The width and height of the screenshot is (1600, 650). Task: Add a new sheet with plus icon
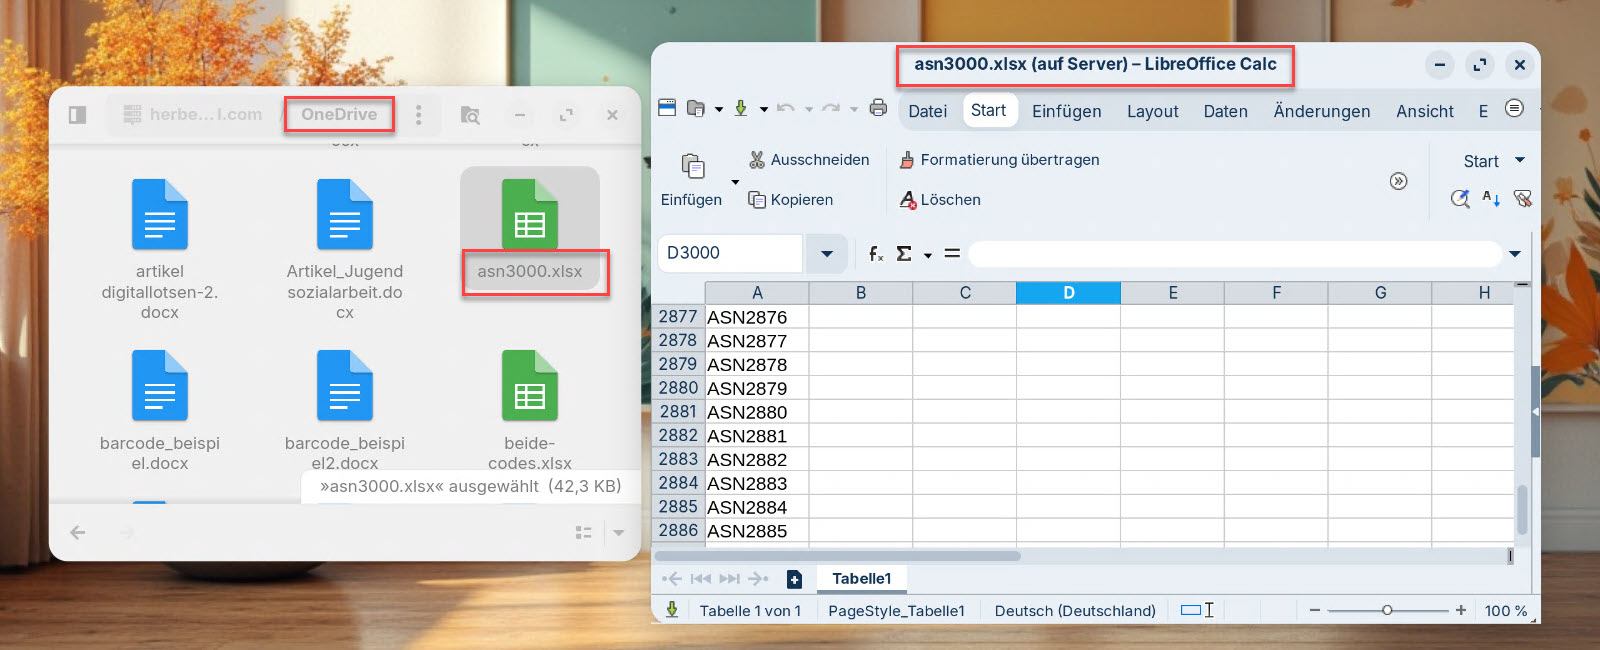point(794,579)
